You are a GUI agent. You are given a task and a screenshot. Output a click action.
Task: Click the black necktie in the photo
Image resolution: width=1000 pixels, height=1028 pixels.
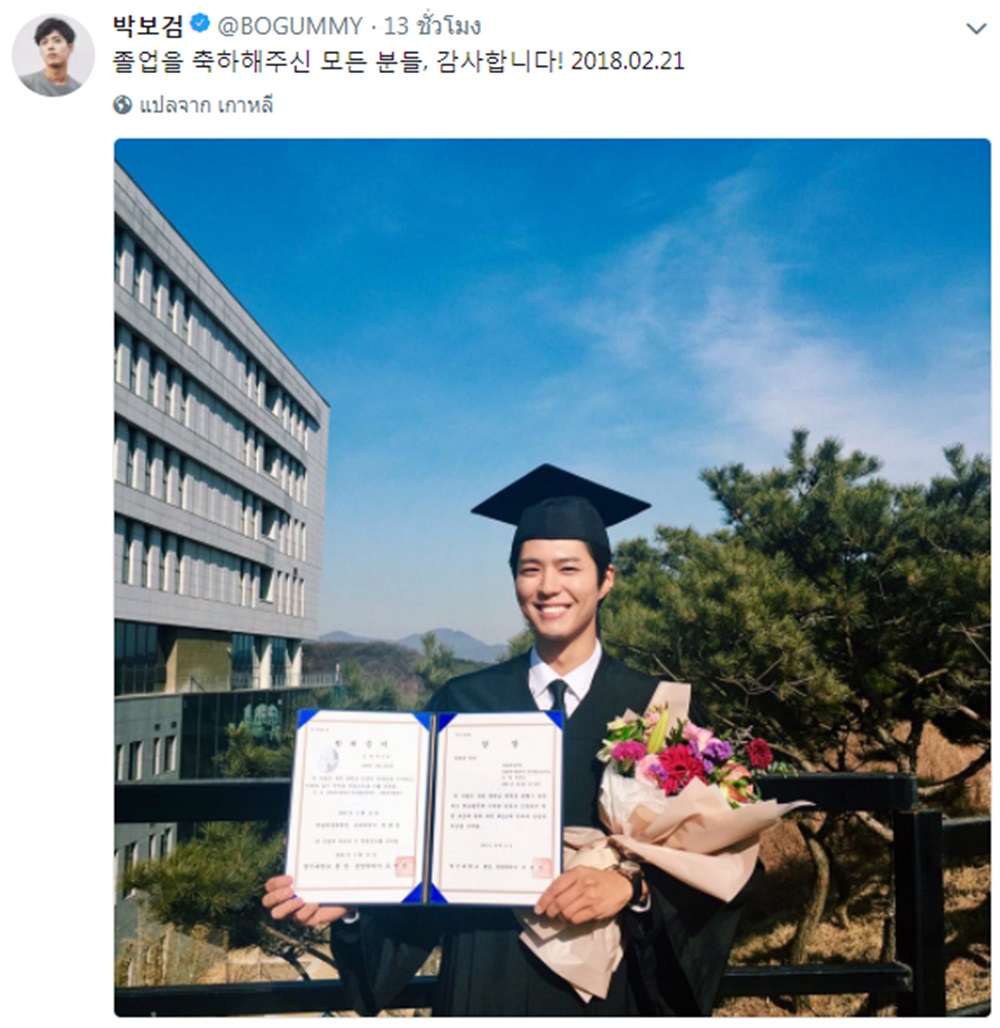tap(558, 696)
